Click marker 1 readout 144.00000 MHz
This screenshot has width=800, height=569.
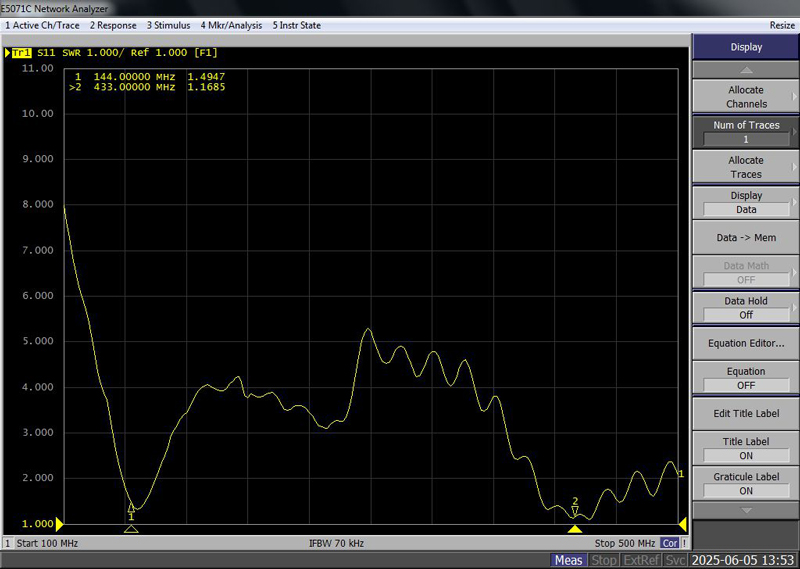(x=134, y=77)
